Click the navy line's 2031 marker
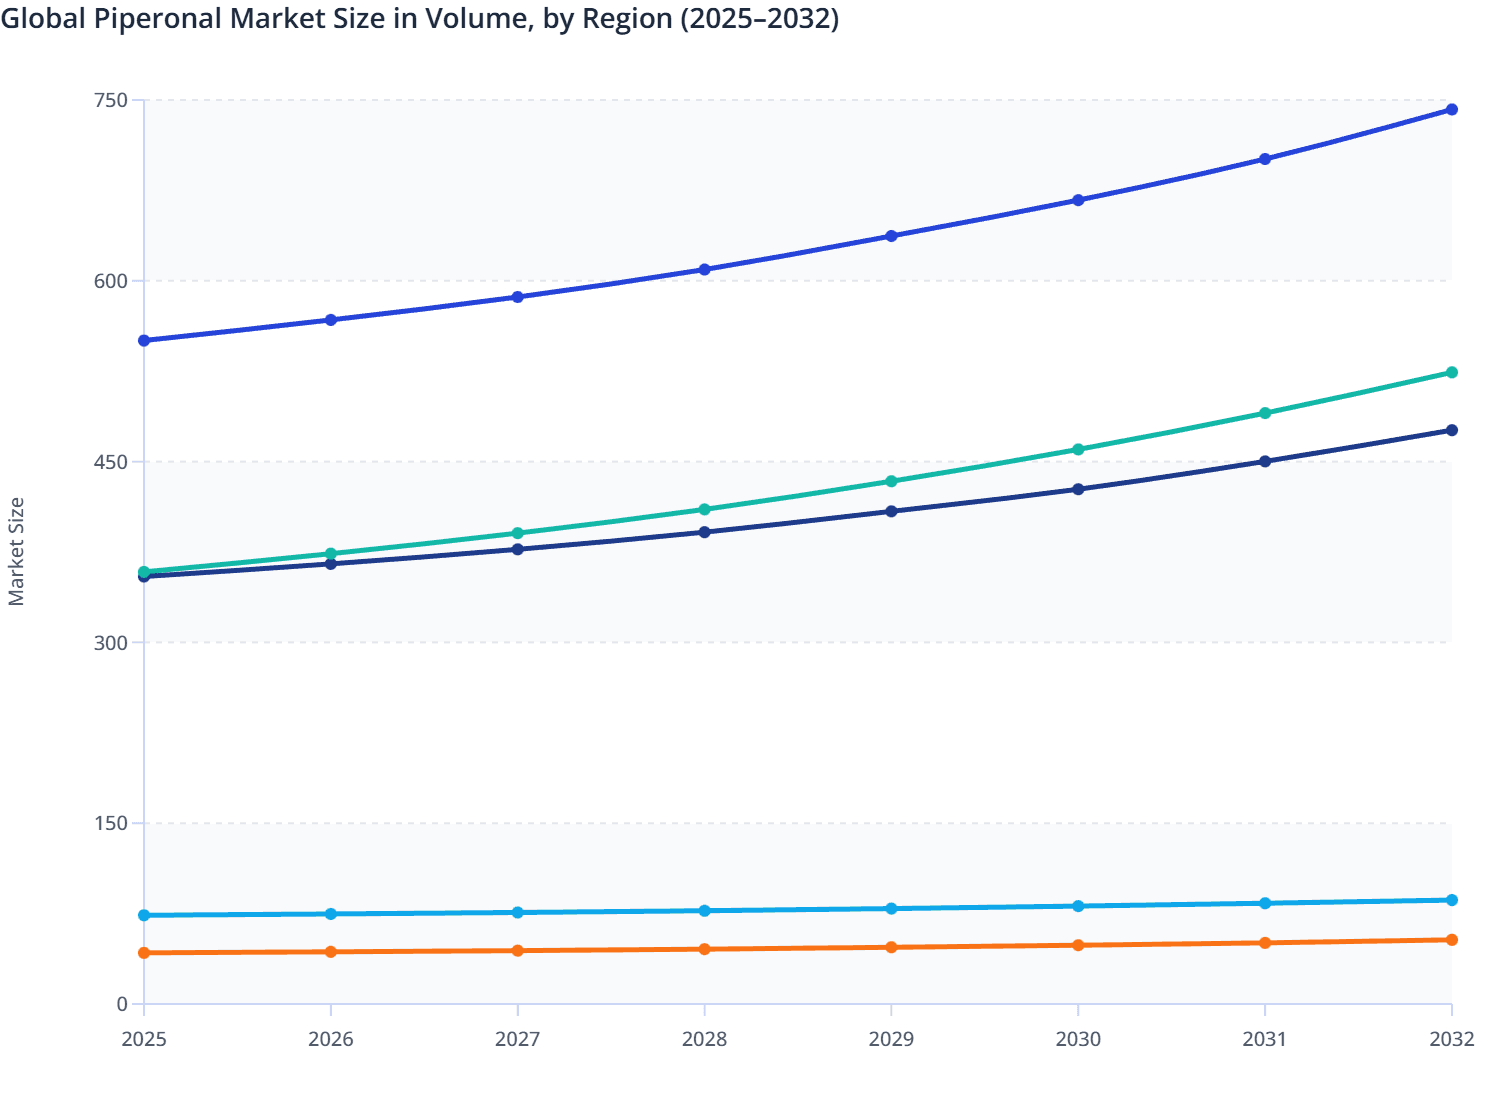 click(1264, 463)
